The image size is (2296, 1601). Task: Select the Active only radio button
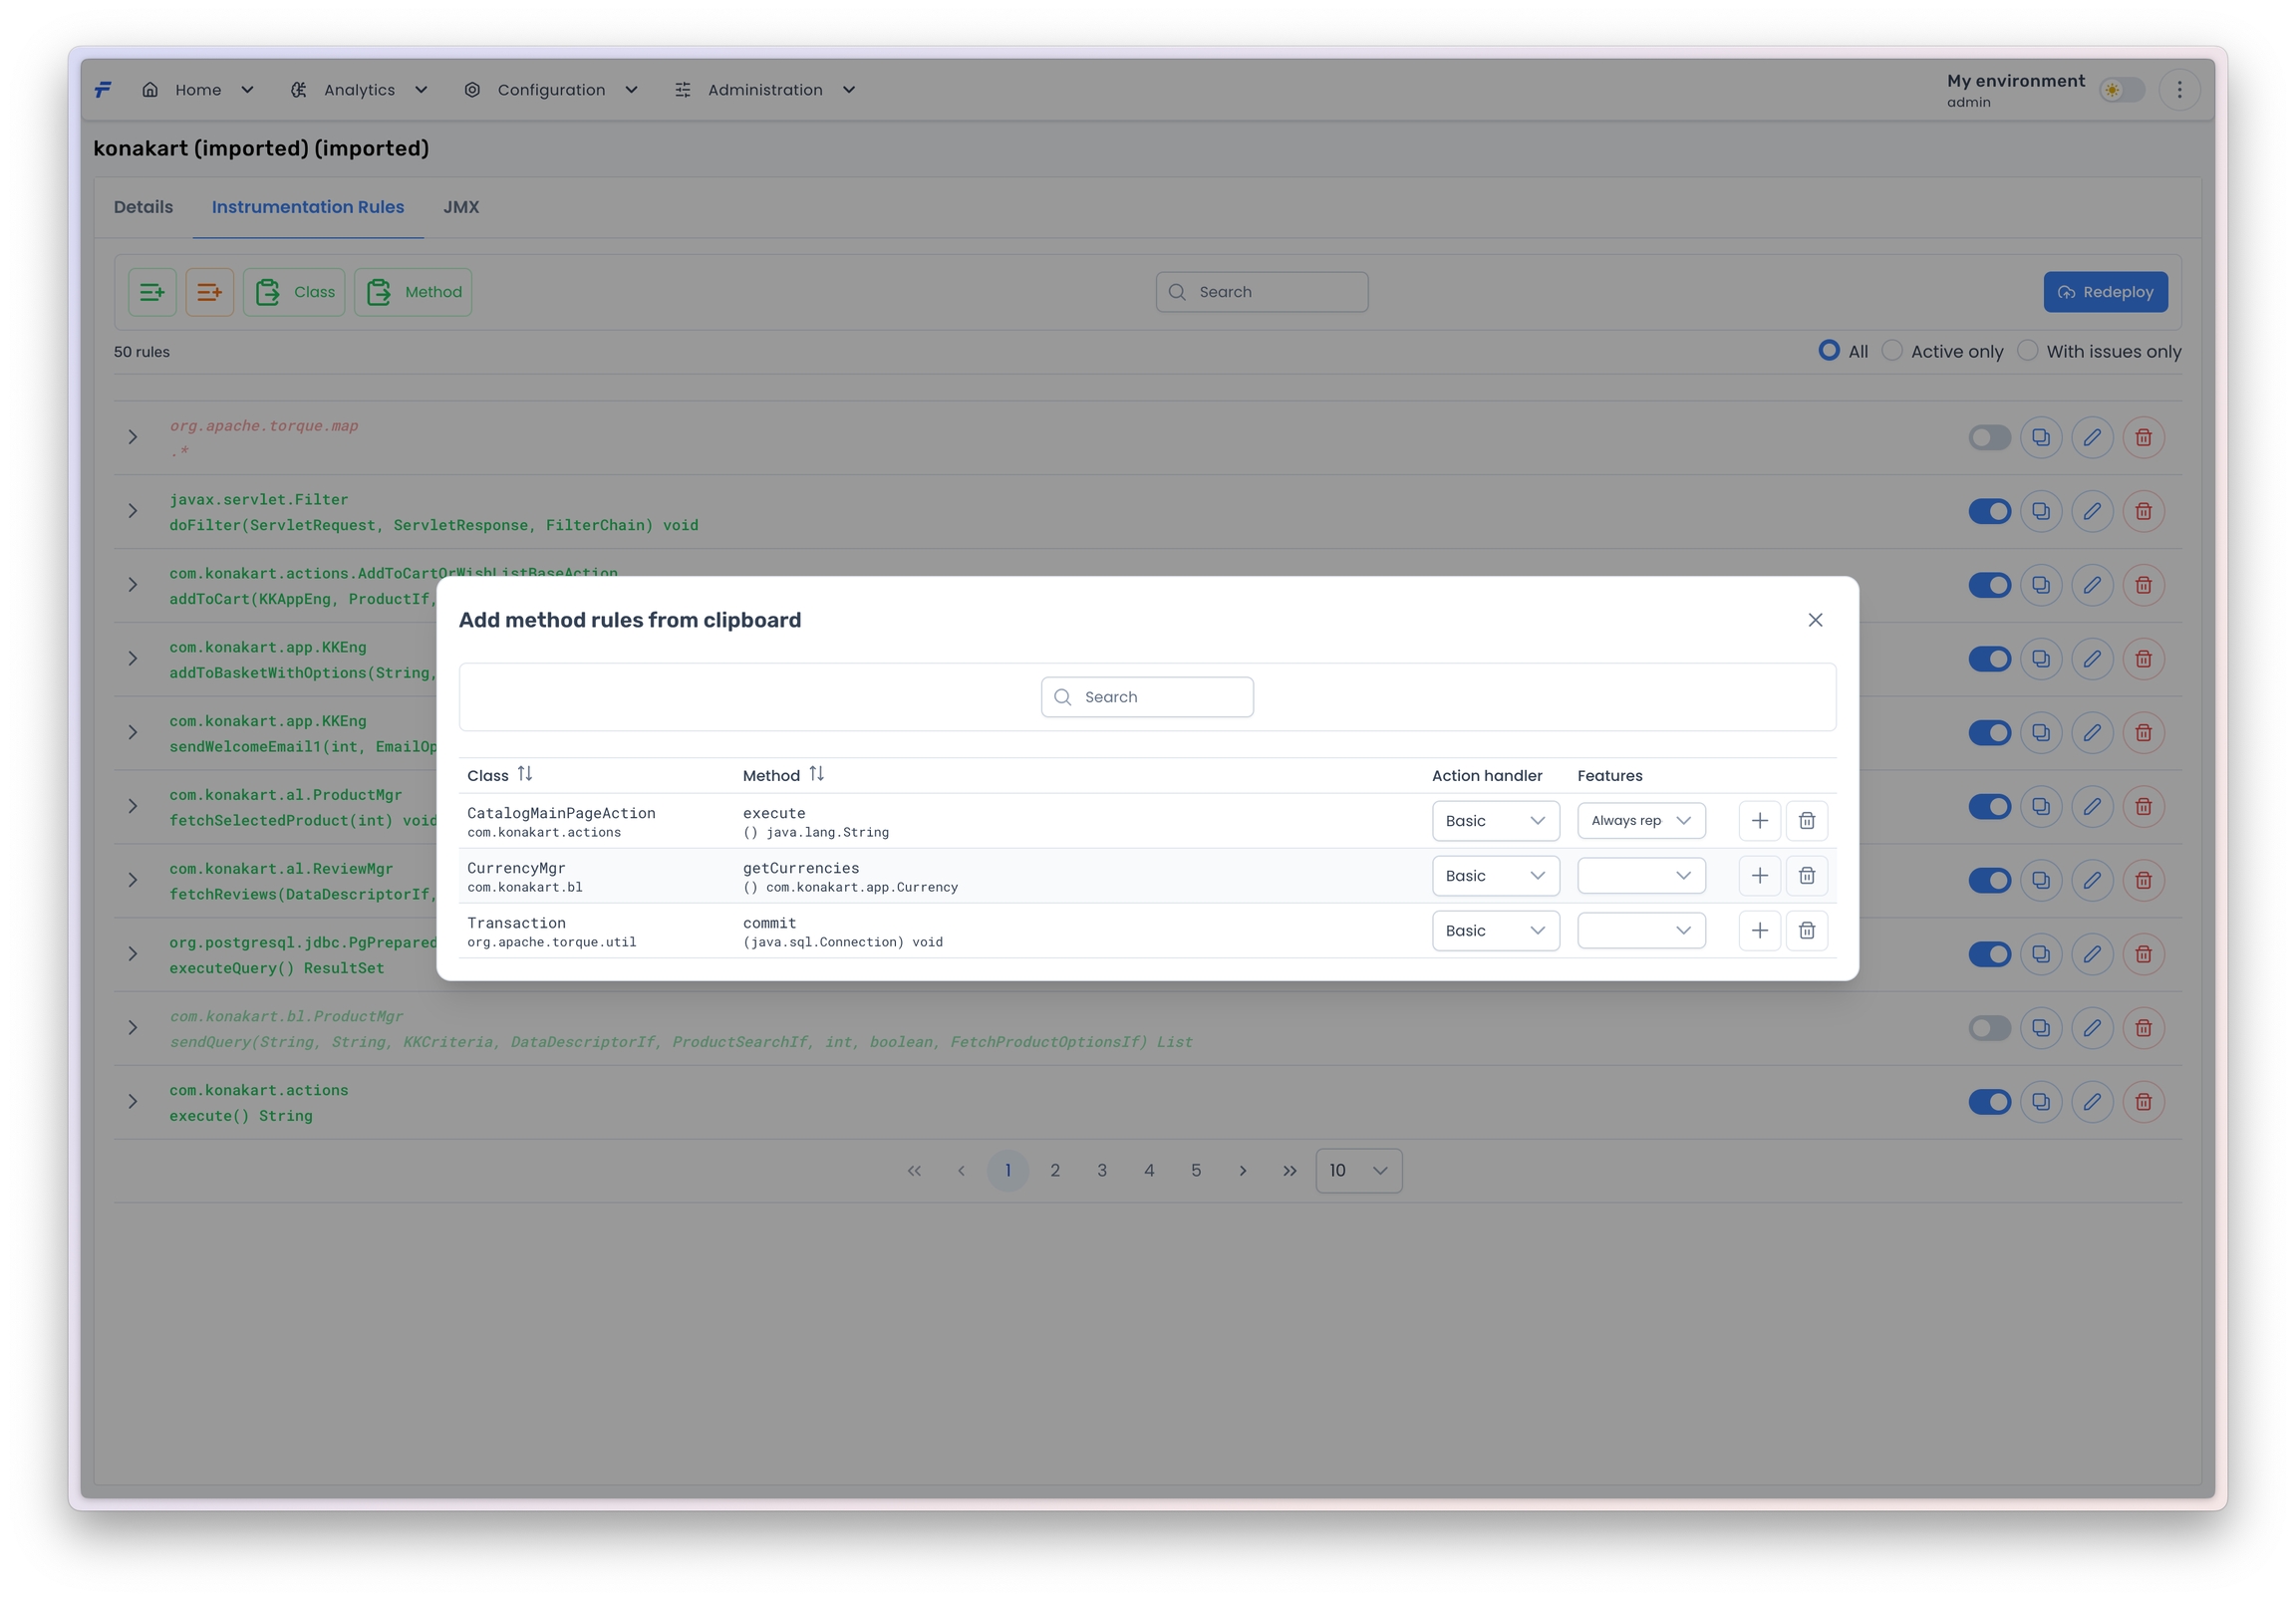[1892, 351]
